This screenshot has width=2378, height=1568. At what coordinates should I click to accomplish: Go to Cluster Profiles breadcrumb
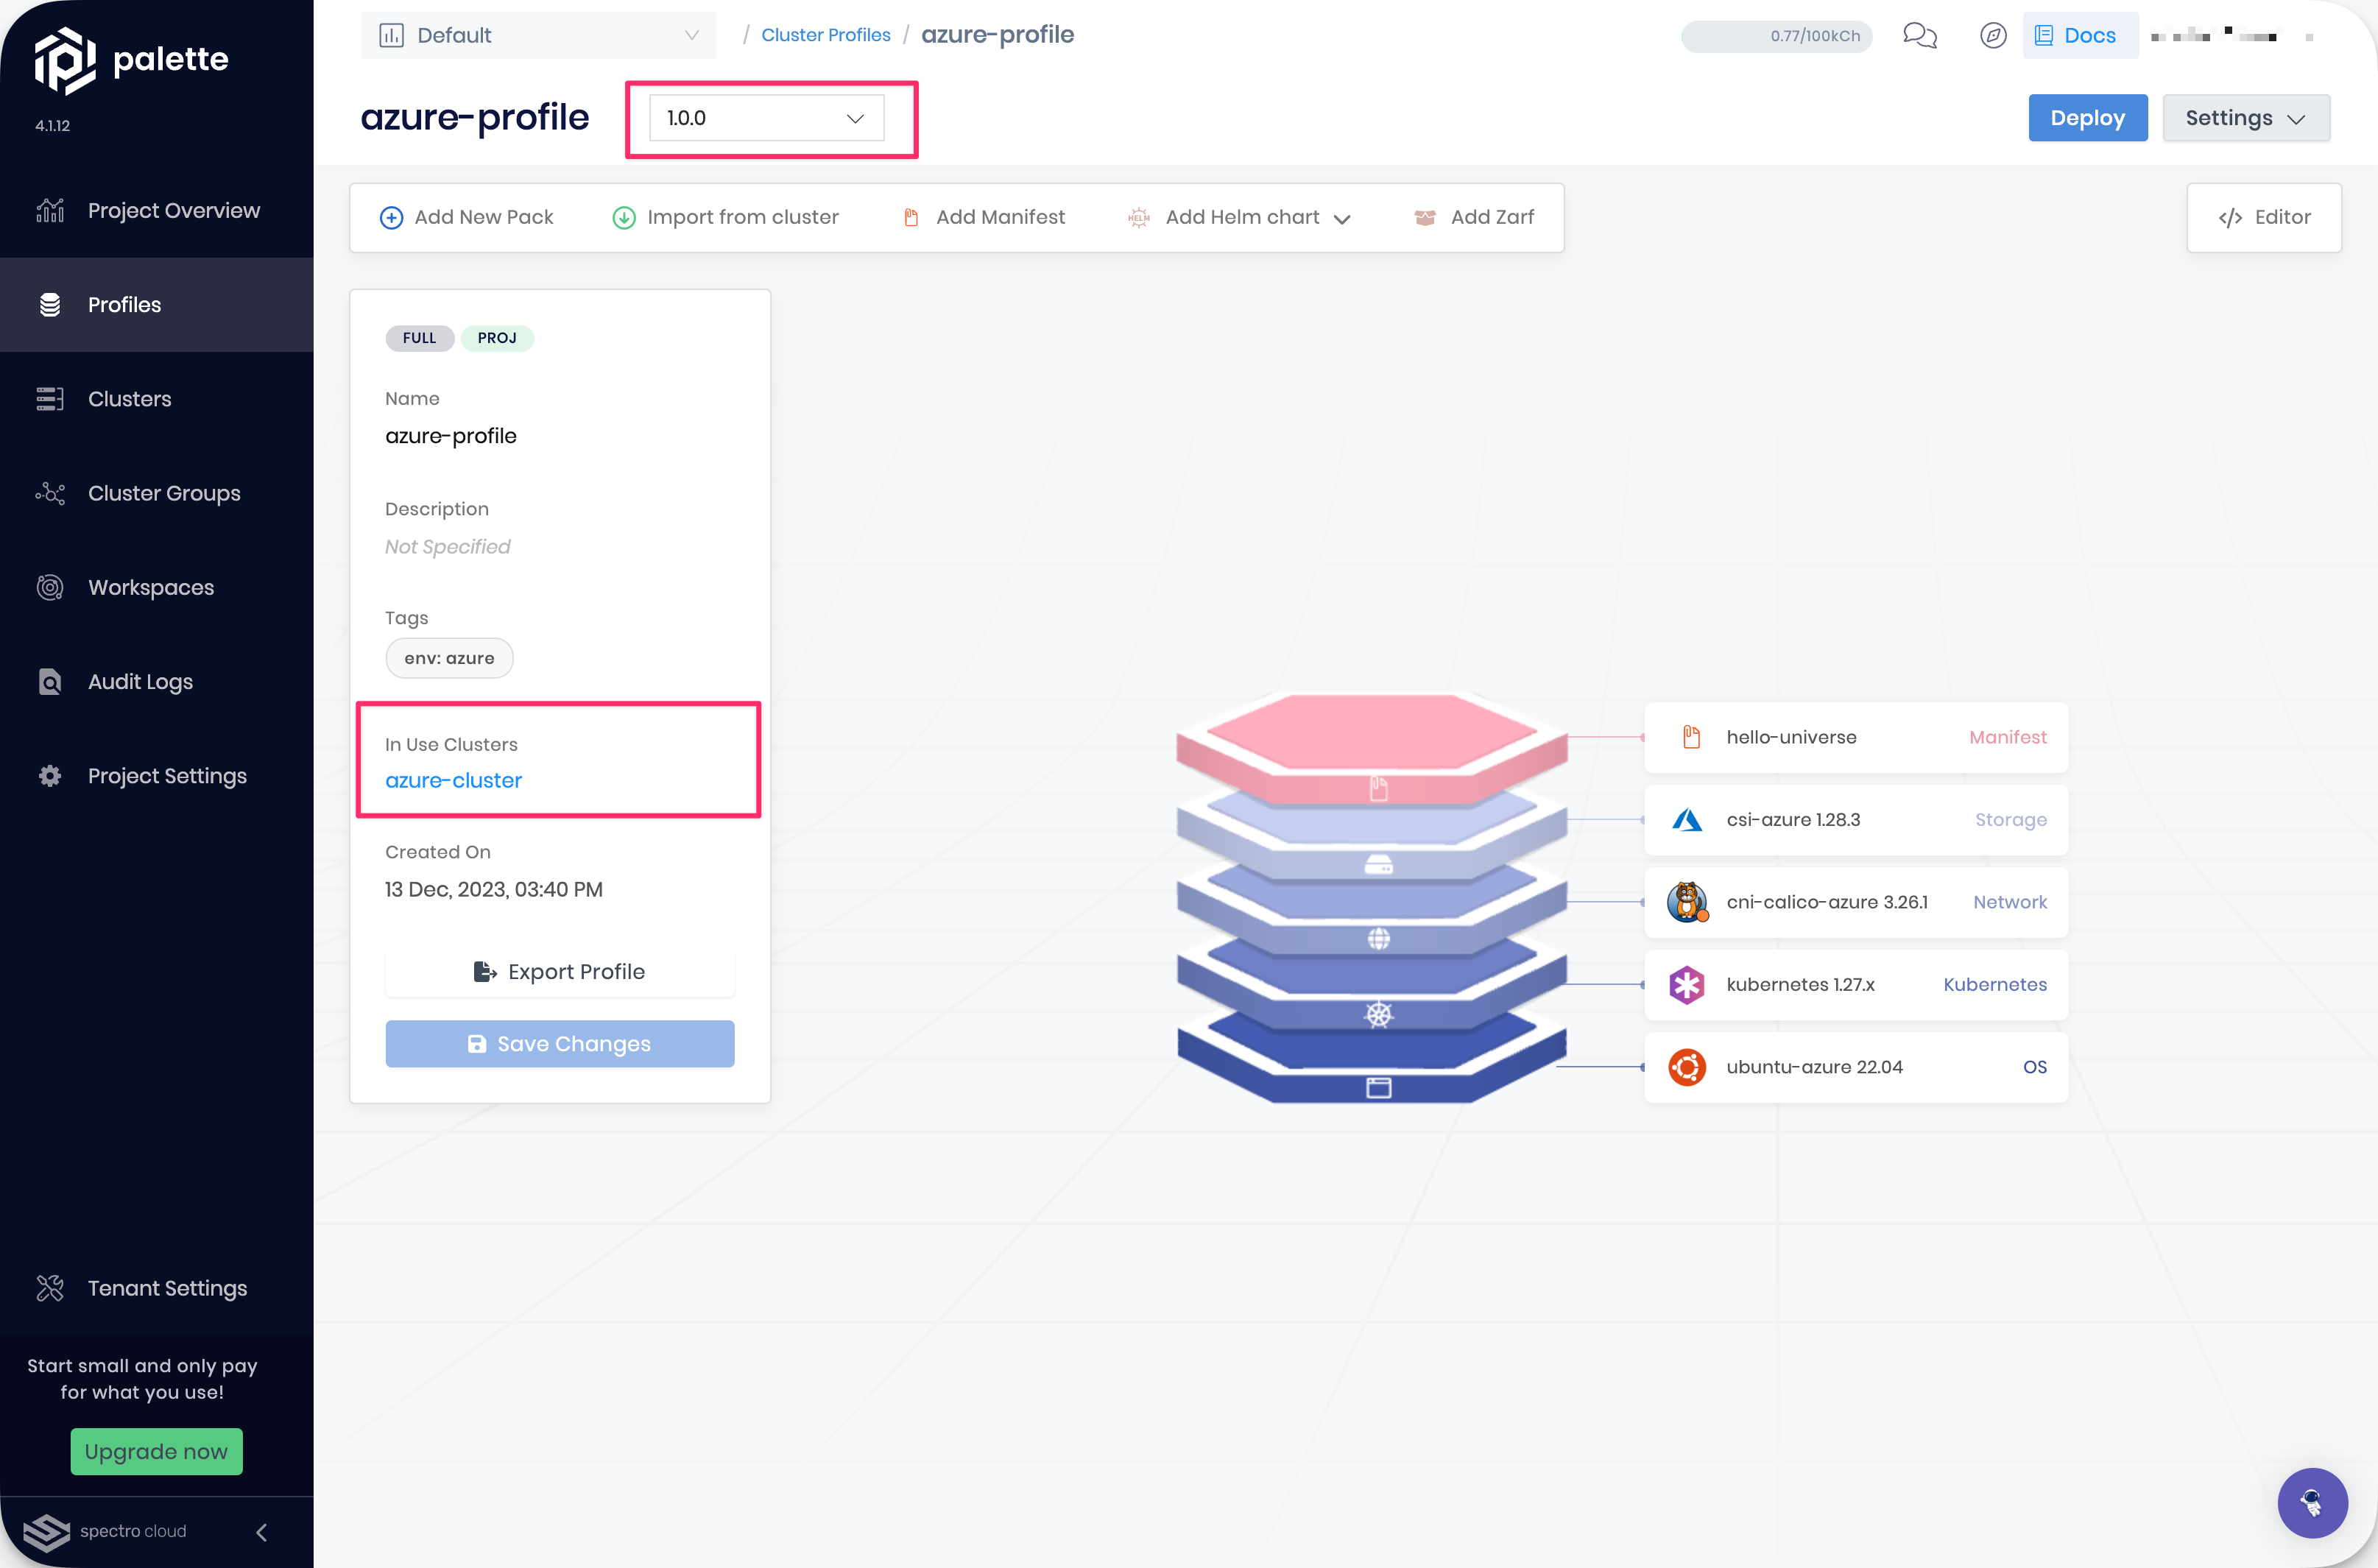tap(825, 35)
